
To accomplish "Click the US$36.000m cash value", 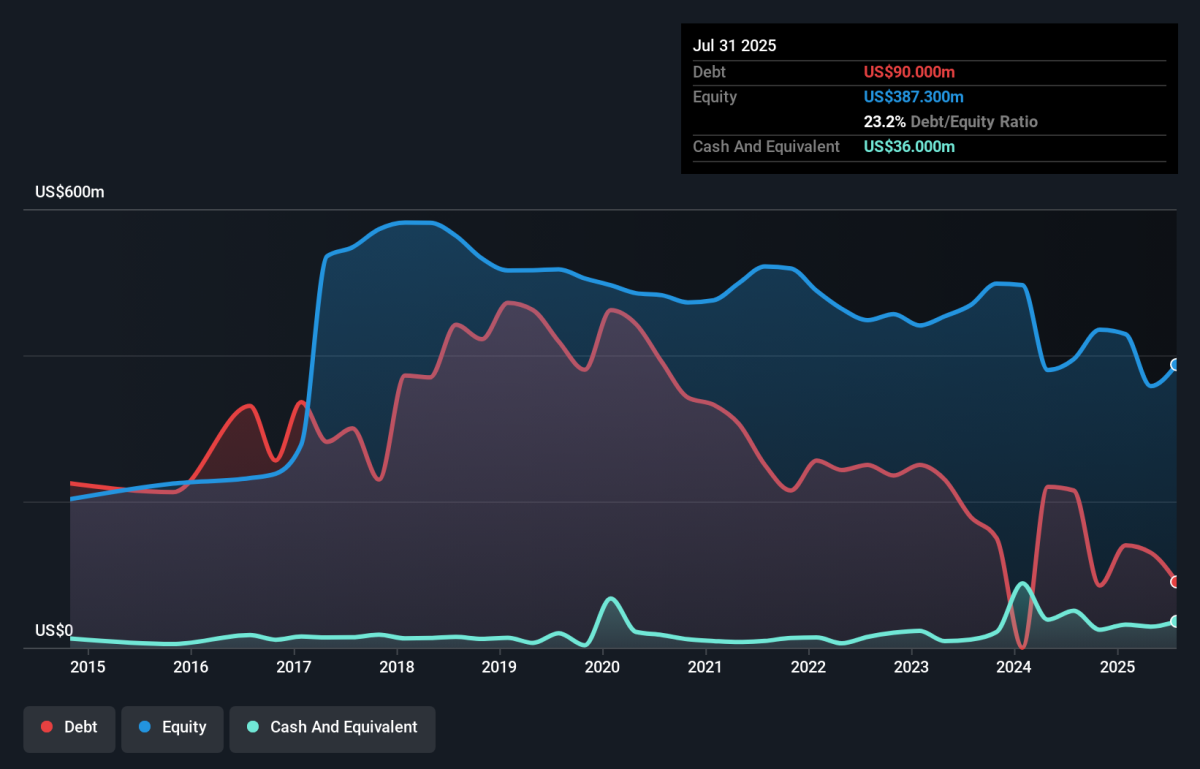I will click(909, 147).
